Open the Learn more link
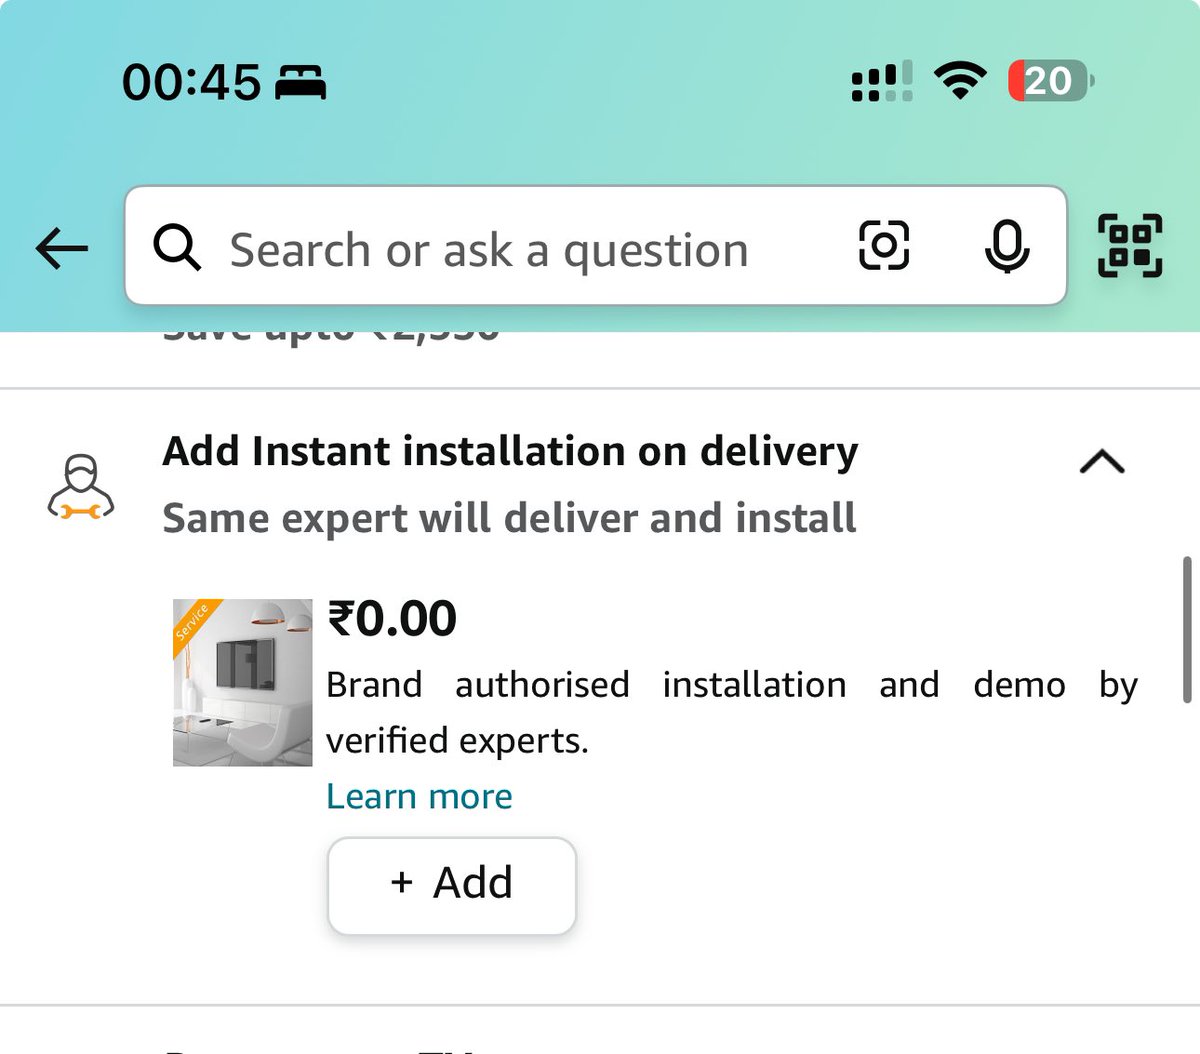The height and width of the screenshot is (1054, 1200). coord(419,796)
